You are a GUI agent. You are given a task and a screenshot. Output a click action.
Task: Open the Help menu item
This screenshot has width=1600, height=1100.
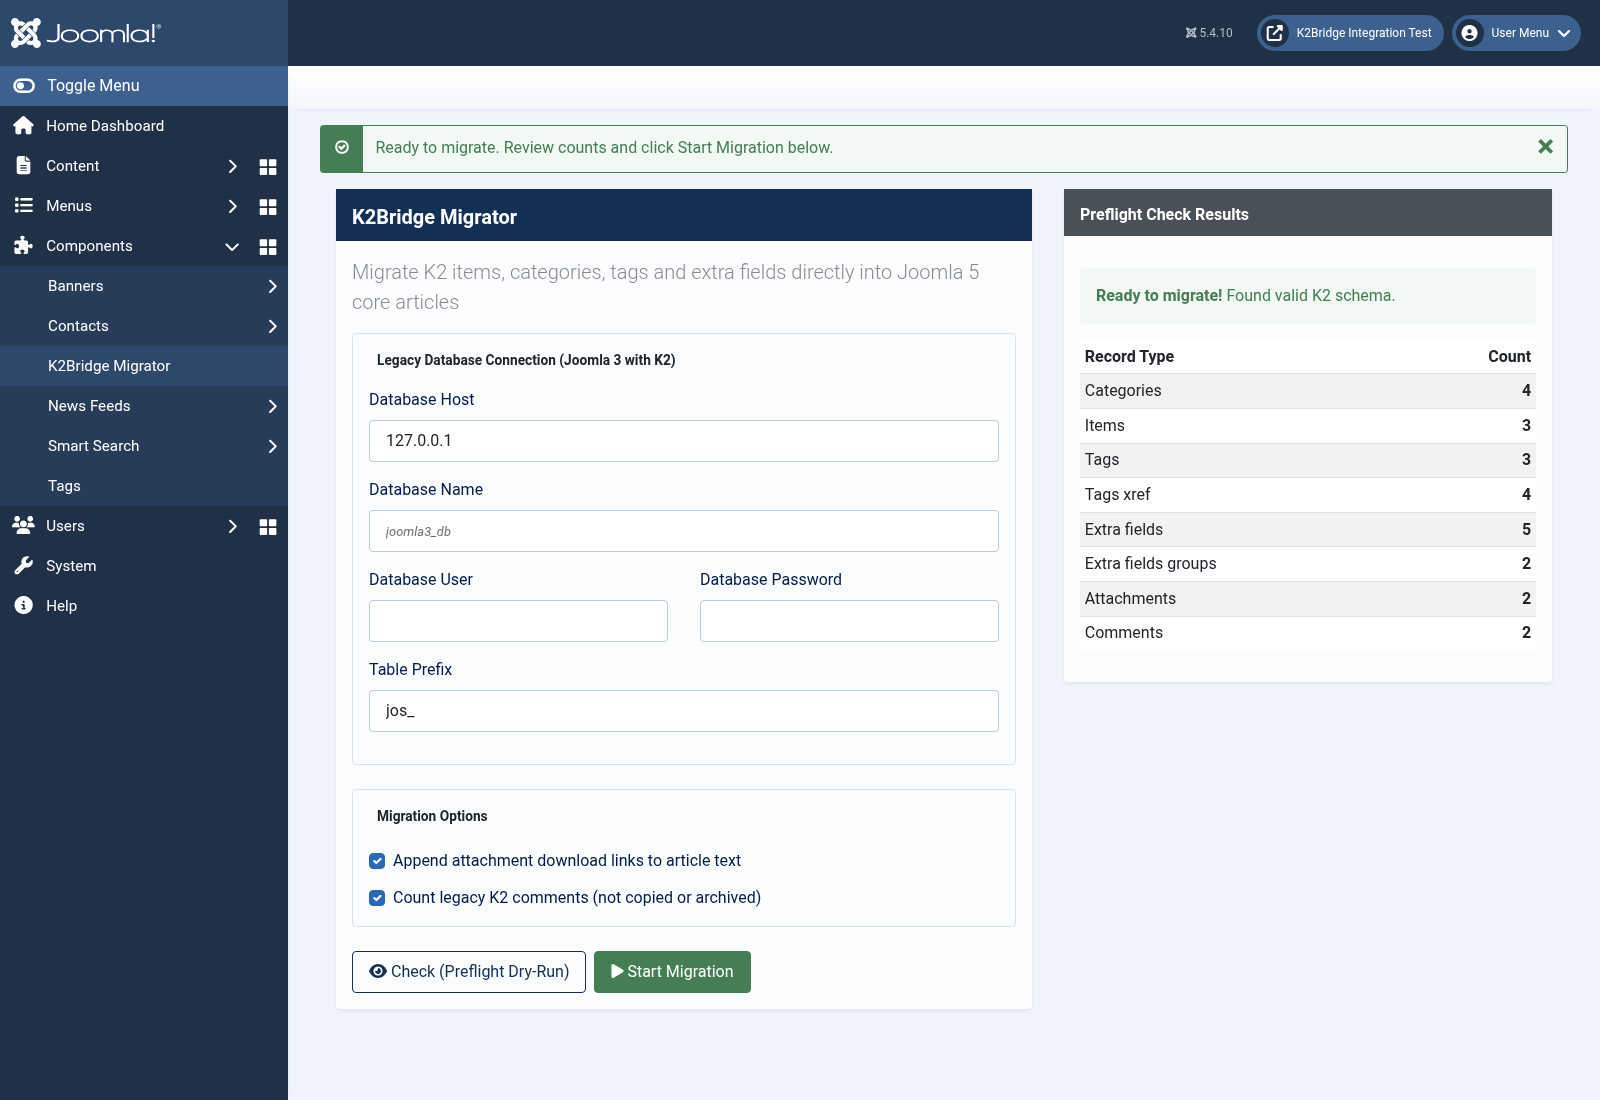pos(144,606)
